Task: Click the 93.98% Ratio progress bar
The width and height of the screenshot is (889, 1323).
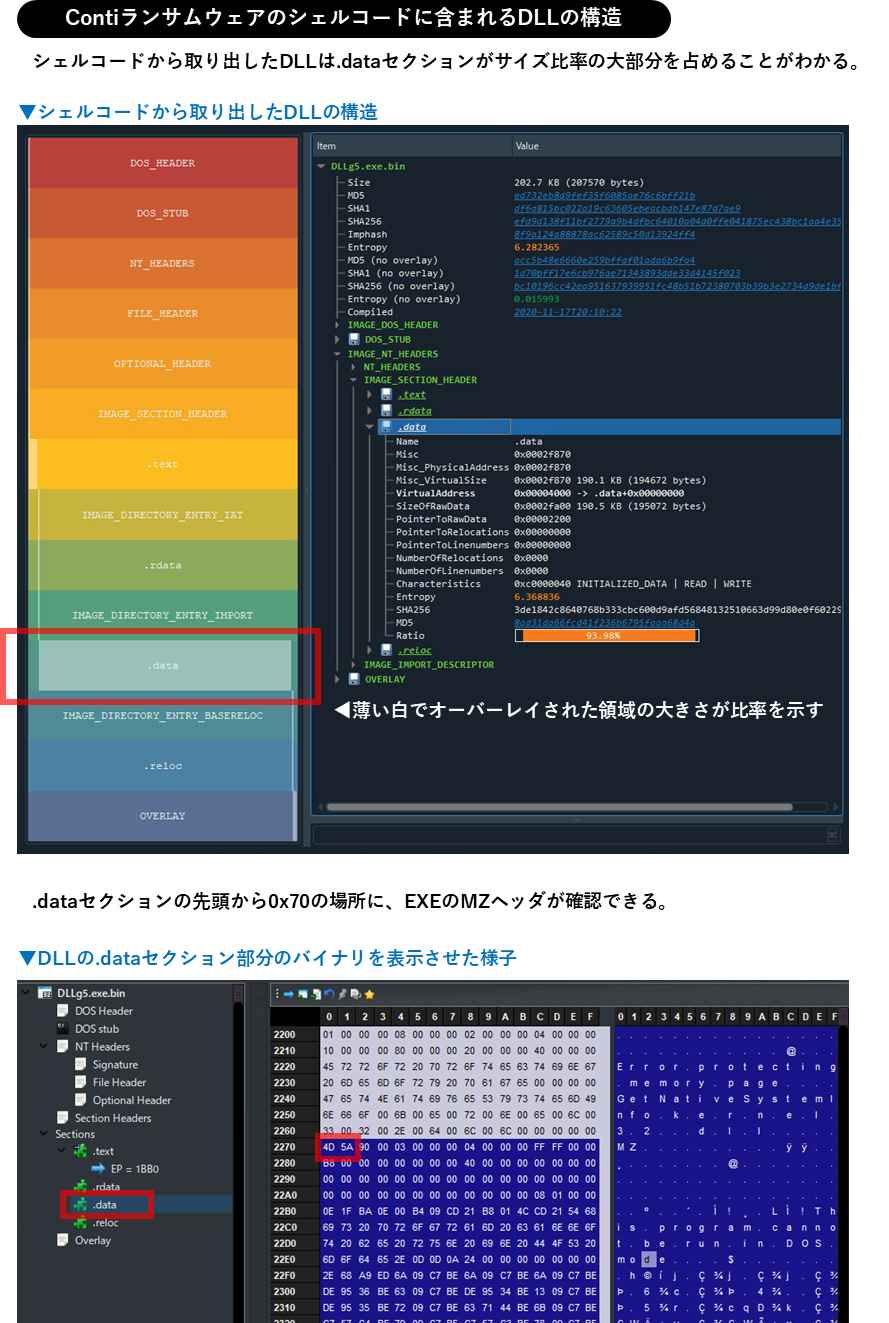Action: click(607, 634)
